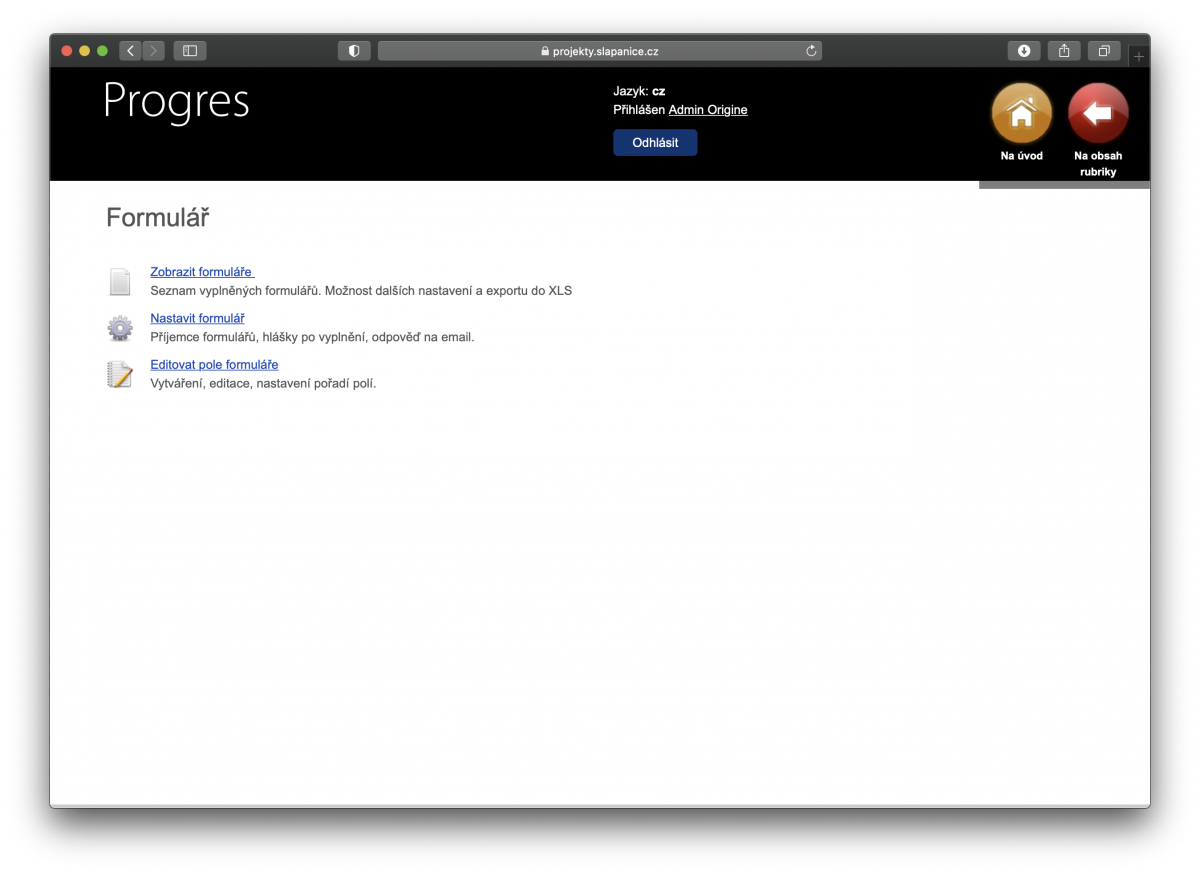Navigate back with the browser back arrow
Viewport: 1200px width, 874px height.
point(130,50)
